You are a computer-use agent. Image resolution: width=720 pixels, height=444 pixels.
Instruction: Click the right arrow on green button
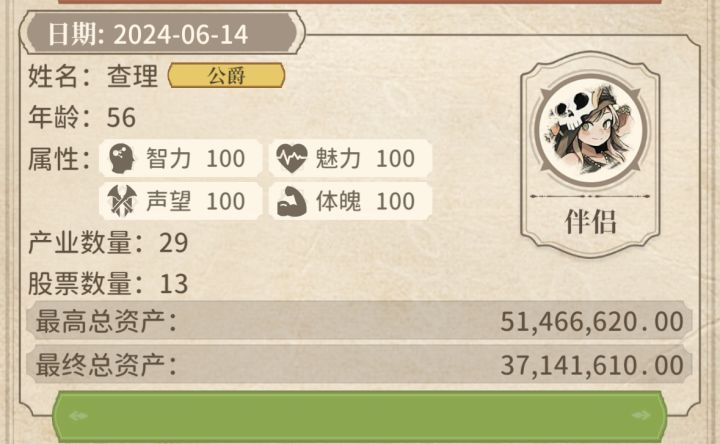click(641, 416)
